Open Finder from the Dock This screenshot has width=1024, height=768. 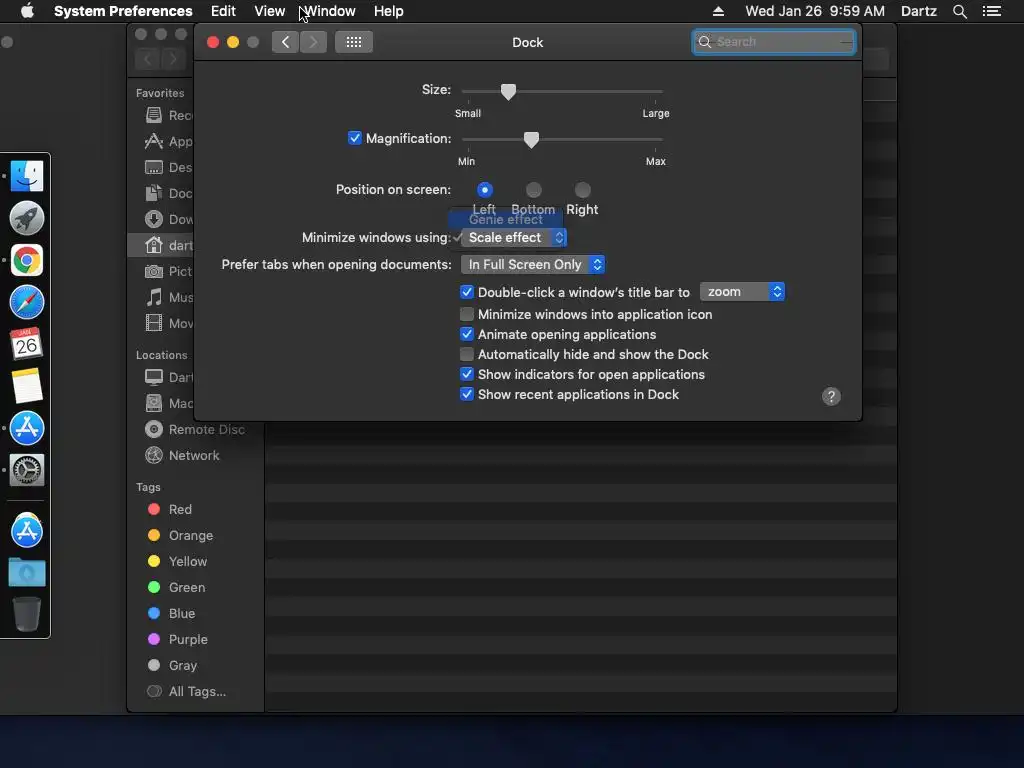(x=27, y=176)
